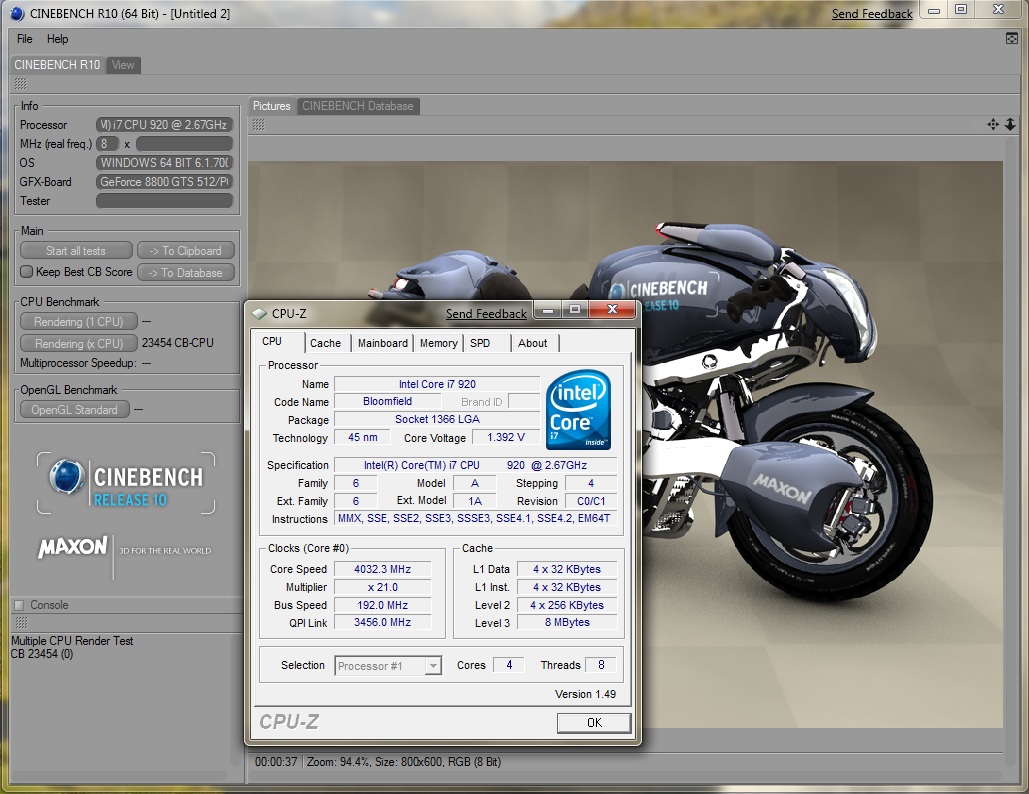Viewport: 1029px width, 794px height.
Task: Click the down arrow icon above the picture
Action: point(1010,124)
